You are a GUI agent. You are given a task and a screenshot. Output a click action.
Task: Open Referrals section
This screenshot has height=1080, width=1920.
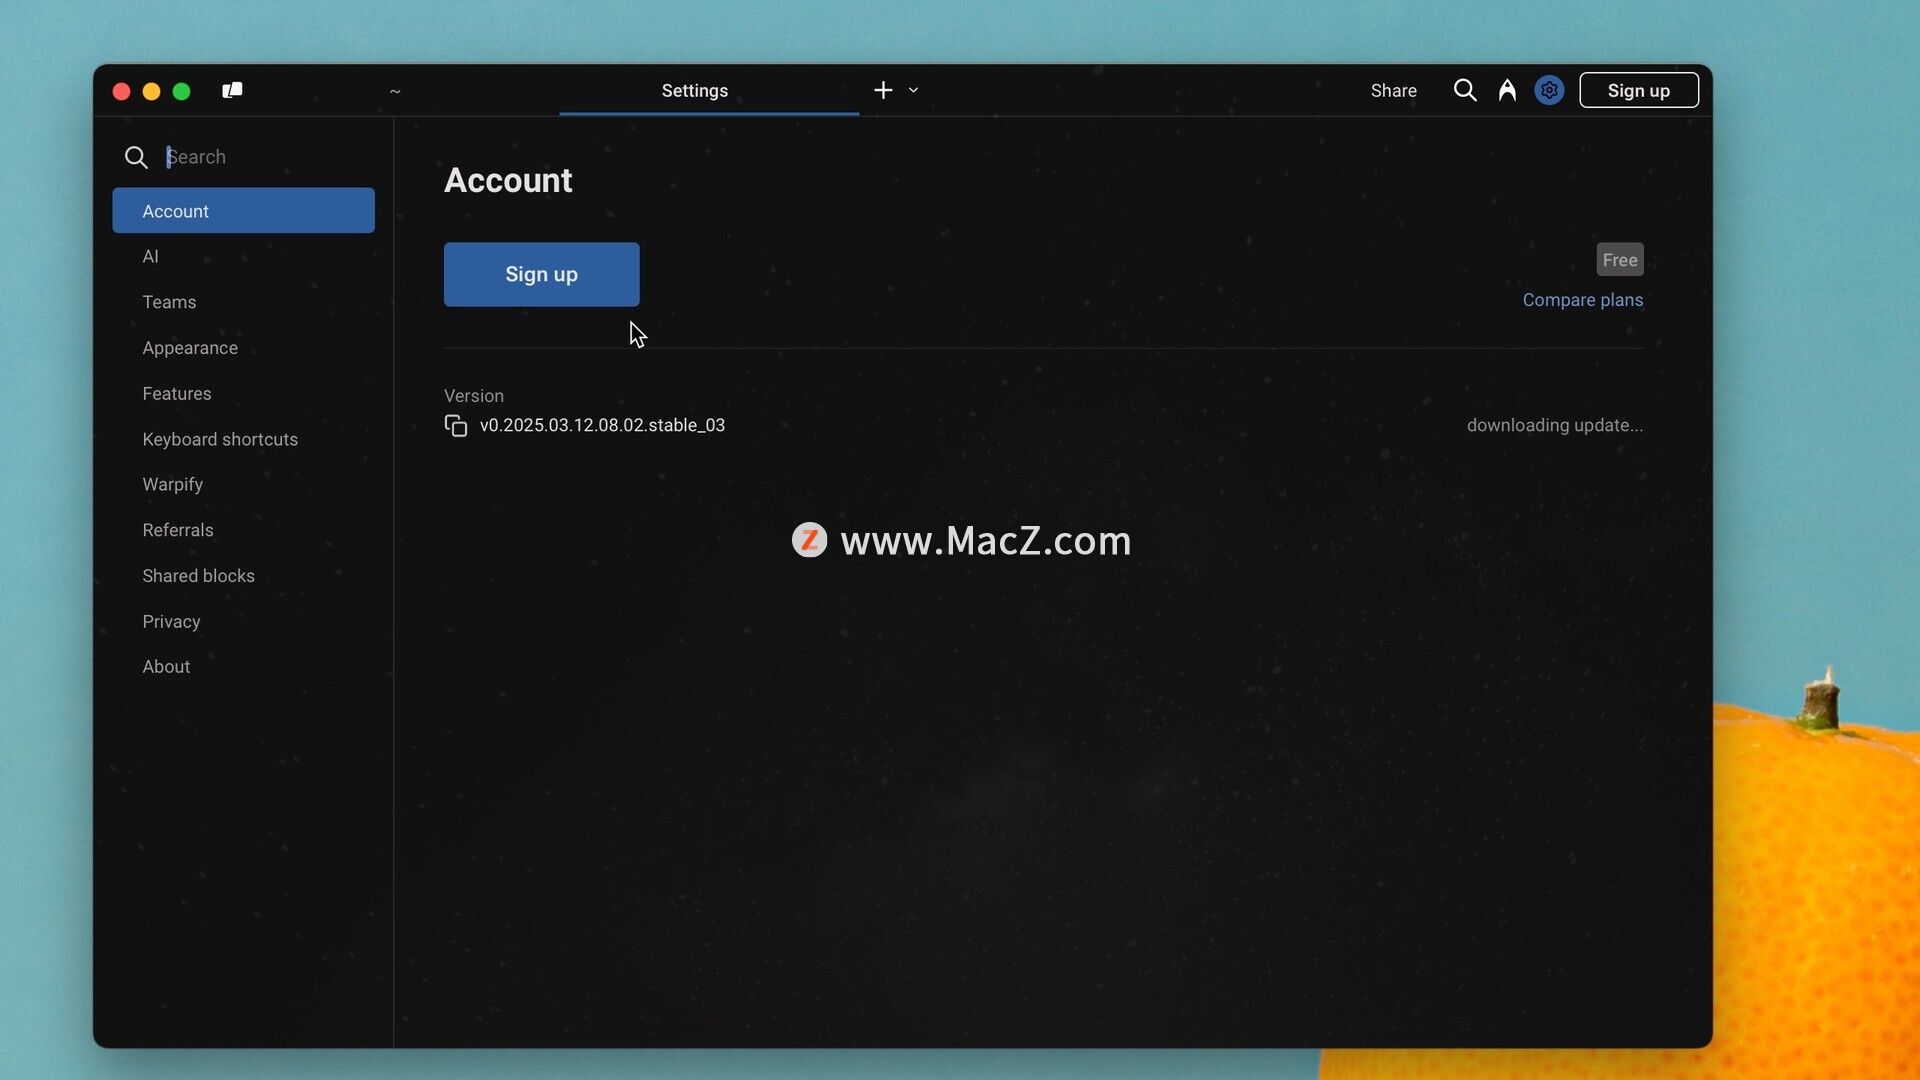tap(243, 530)
